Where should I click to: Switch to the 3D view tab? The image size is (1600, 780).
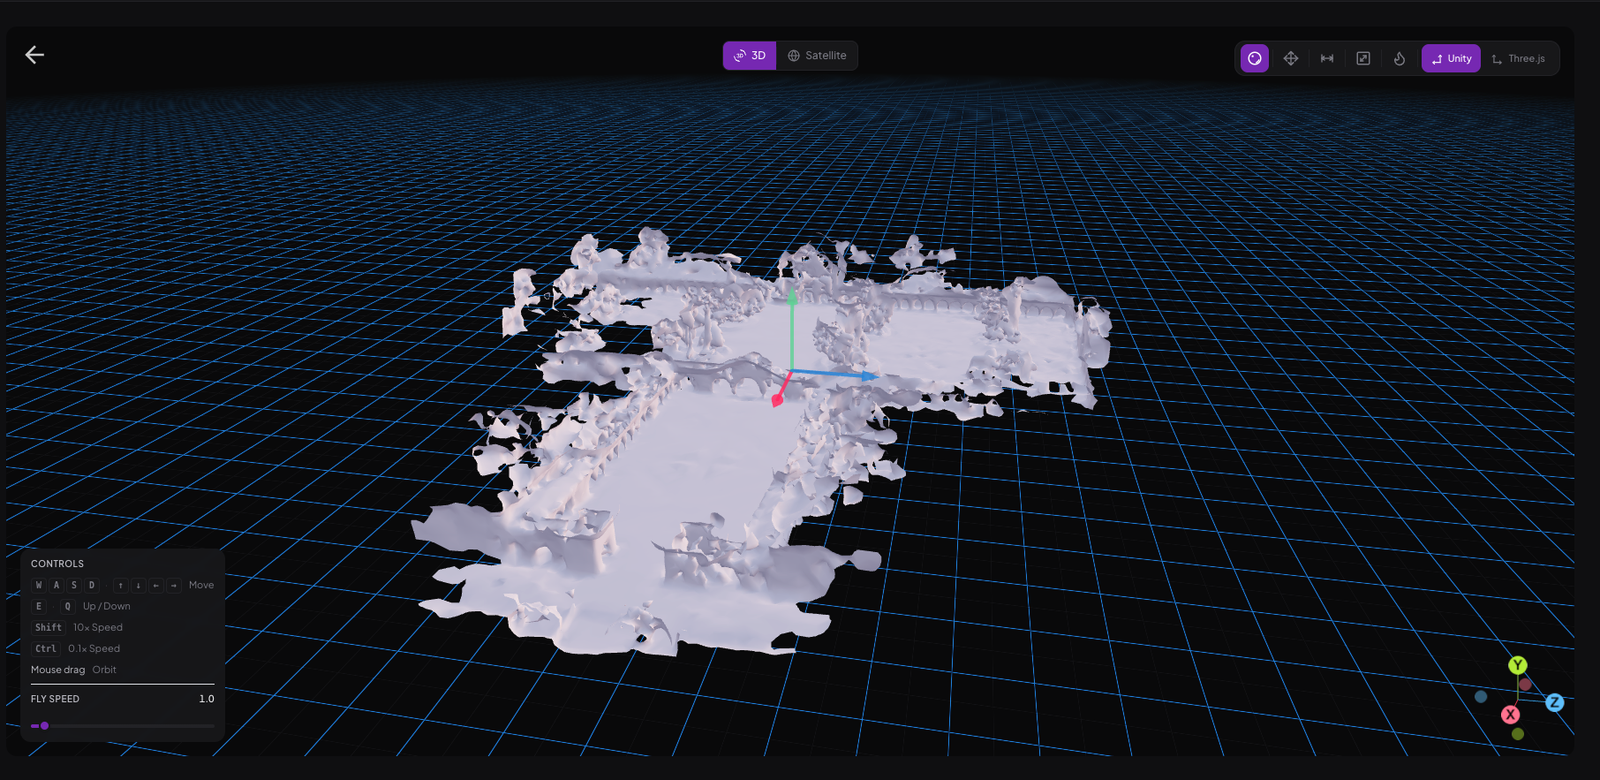(x=750, y=56)
